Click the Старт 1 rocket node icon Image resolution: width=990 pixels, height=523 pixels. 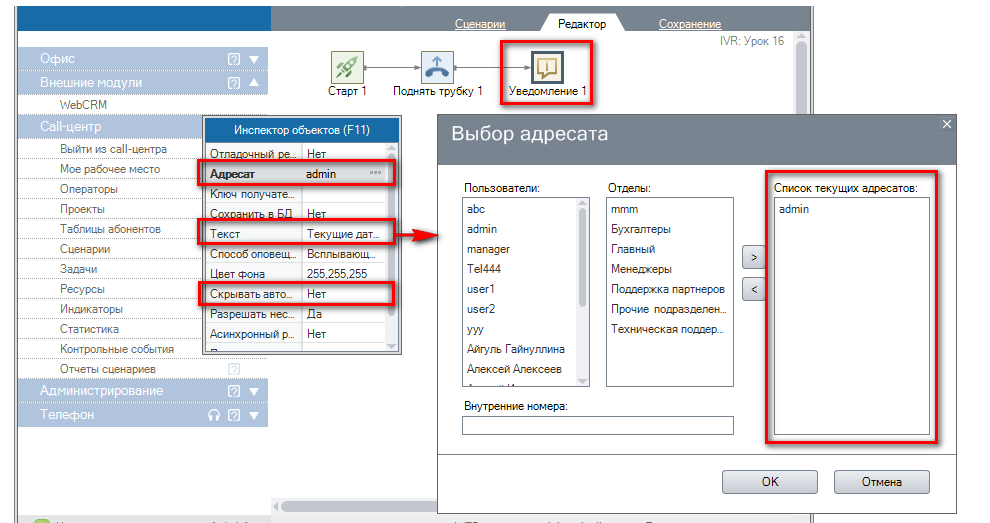click(347, 66)
